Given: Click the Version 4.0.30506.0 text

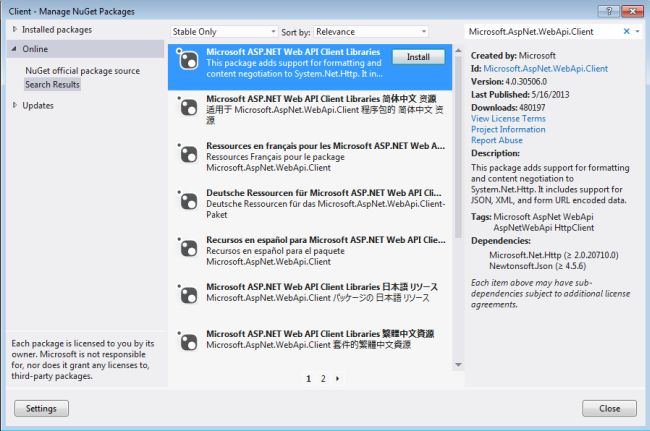Looking at the screenshot, I should coord(509,81).
